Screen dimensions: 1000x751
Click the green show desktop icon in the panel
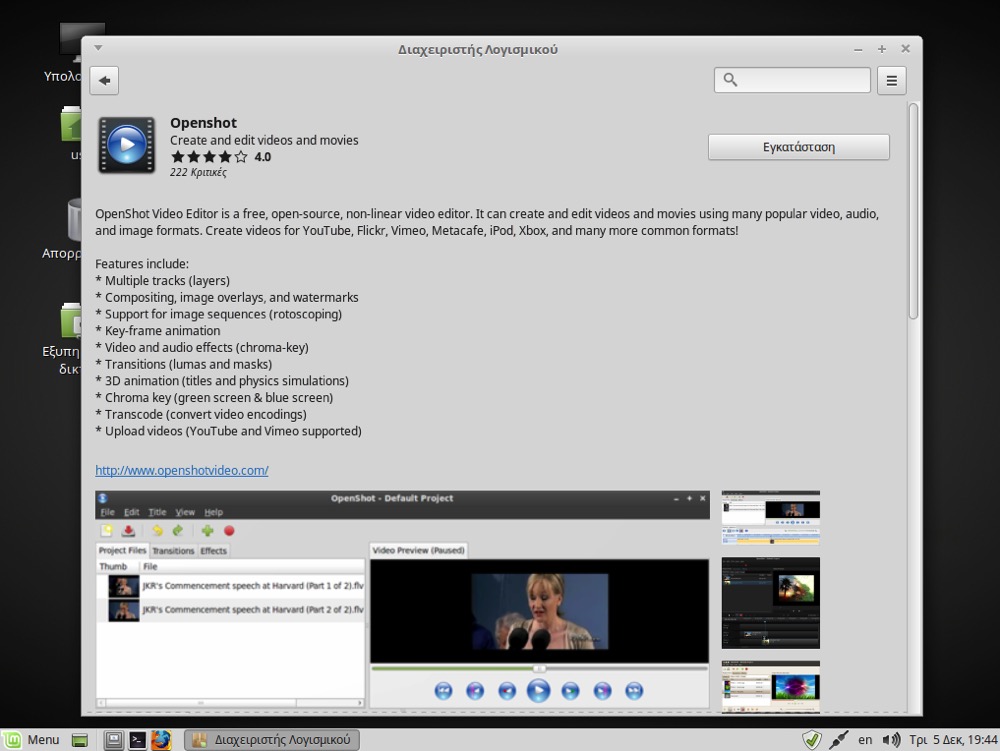tap(80, 740)
